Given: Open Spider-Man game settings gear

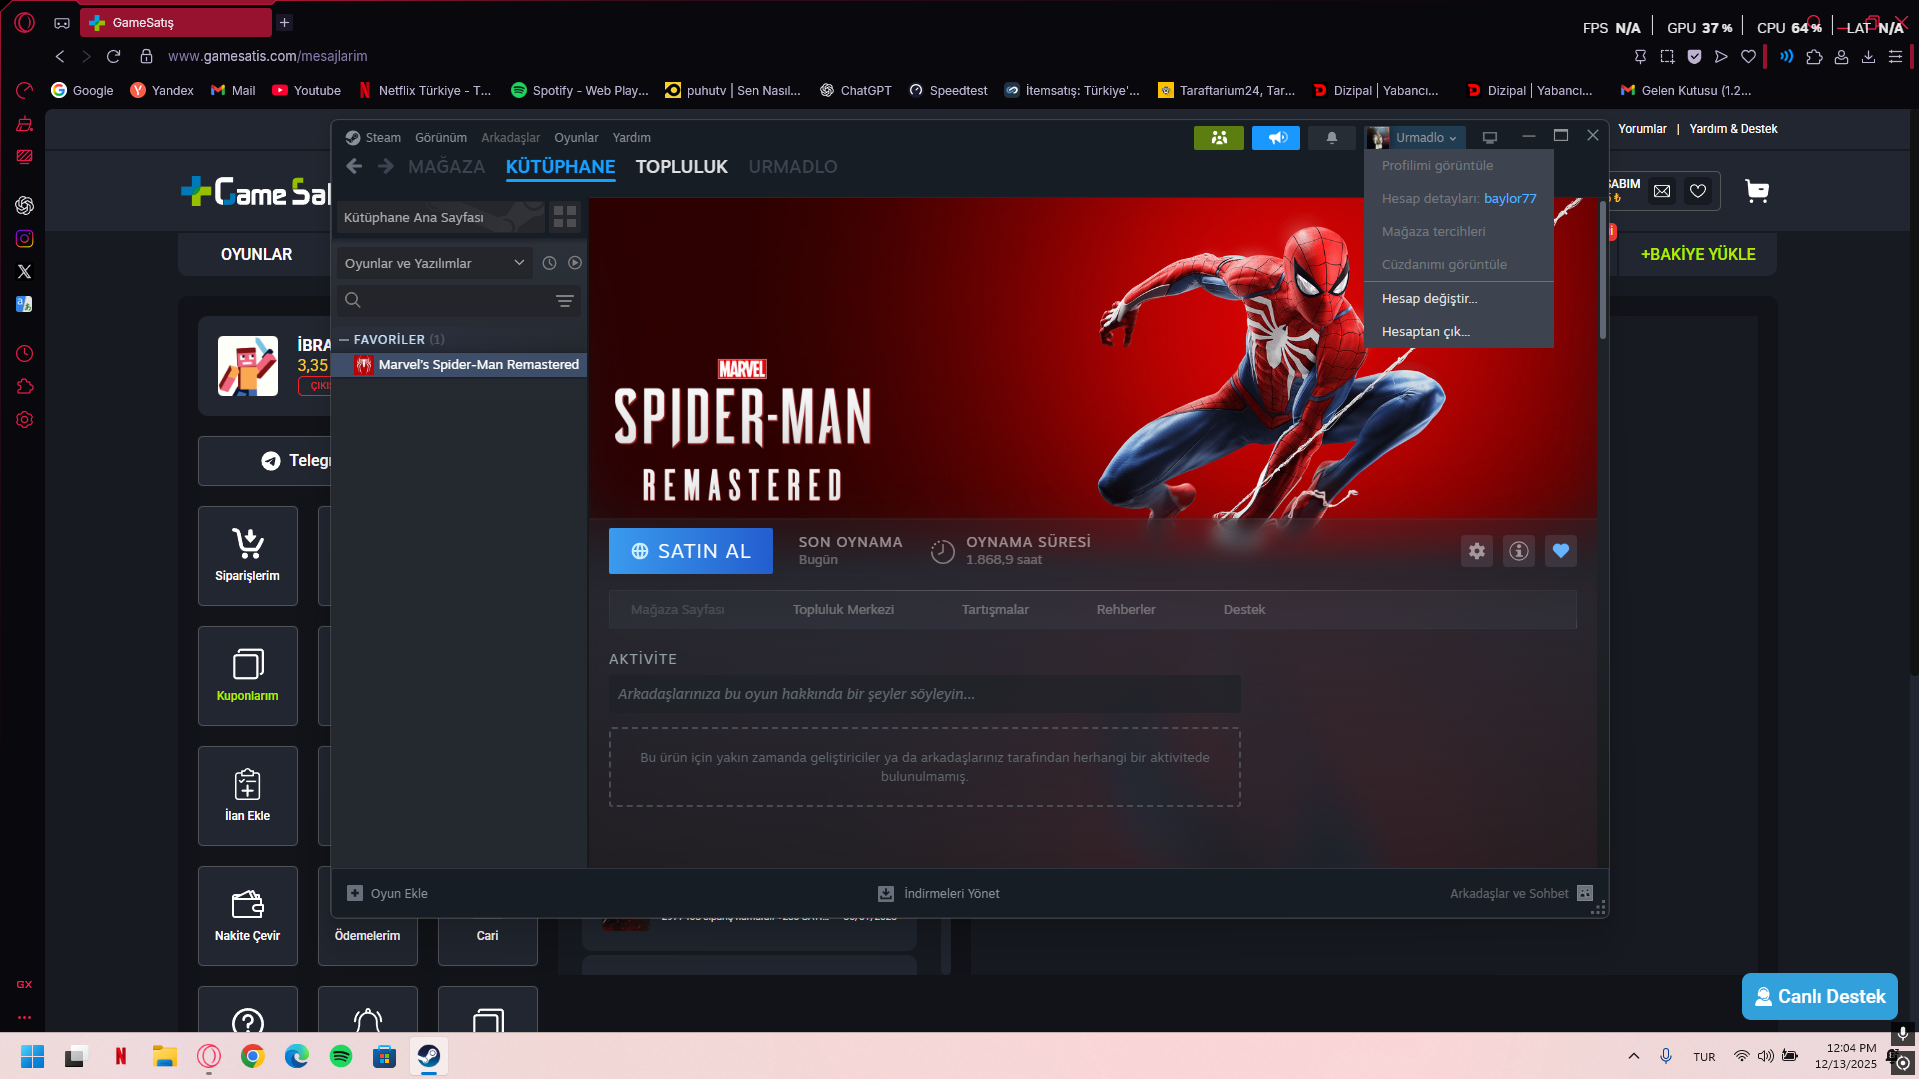Looking at the screenshot, I should (x=1477, y=551).
